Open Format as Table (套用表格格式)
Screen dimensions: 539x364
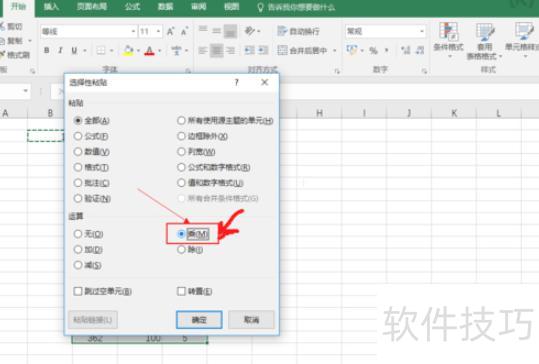[485, 41]
